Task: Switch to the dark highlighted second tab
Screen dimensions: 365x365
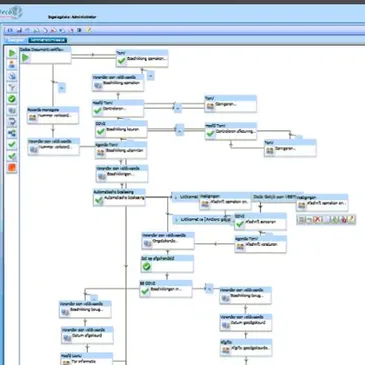Action: click(48, 40)
